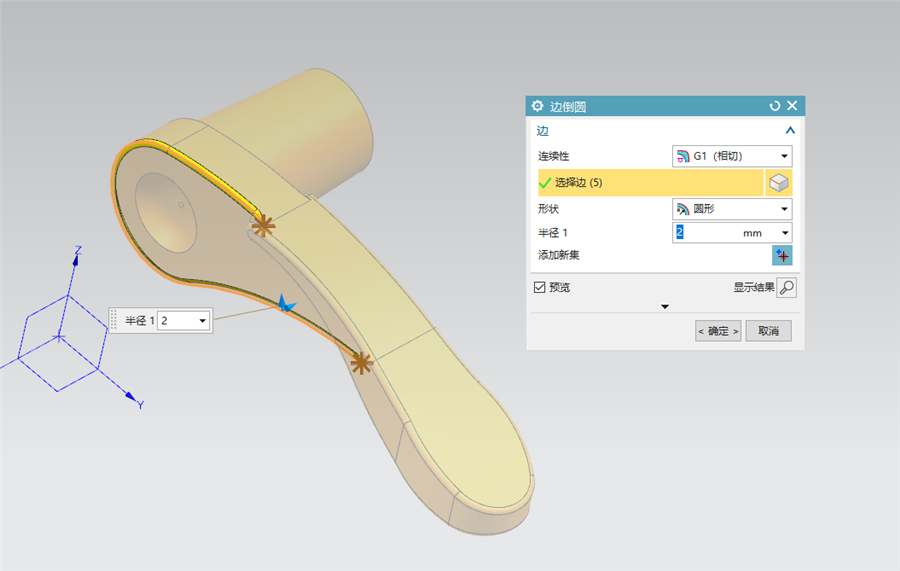Image resolution: width=900 pixels, height=571 pixels.
Task: Open the 连续性 G1 (相切) dropdown
Action: [x=732, y=156]
